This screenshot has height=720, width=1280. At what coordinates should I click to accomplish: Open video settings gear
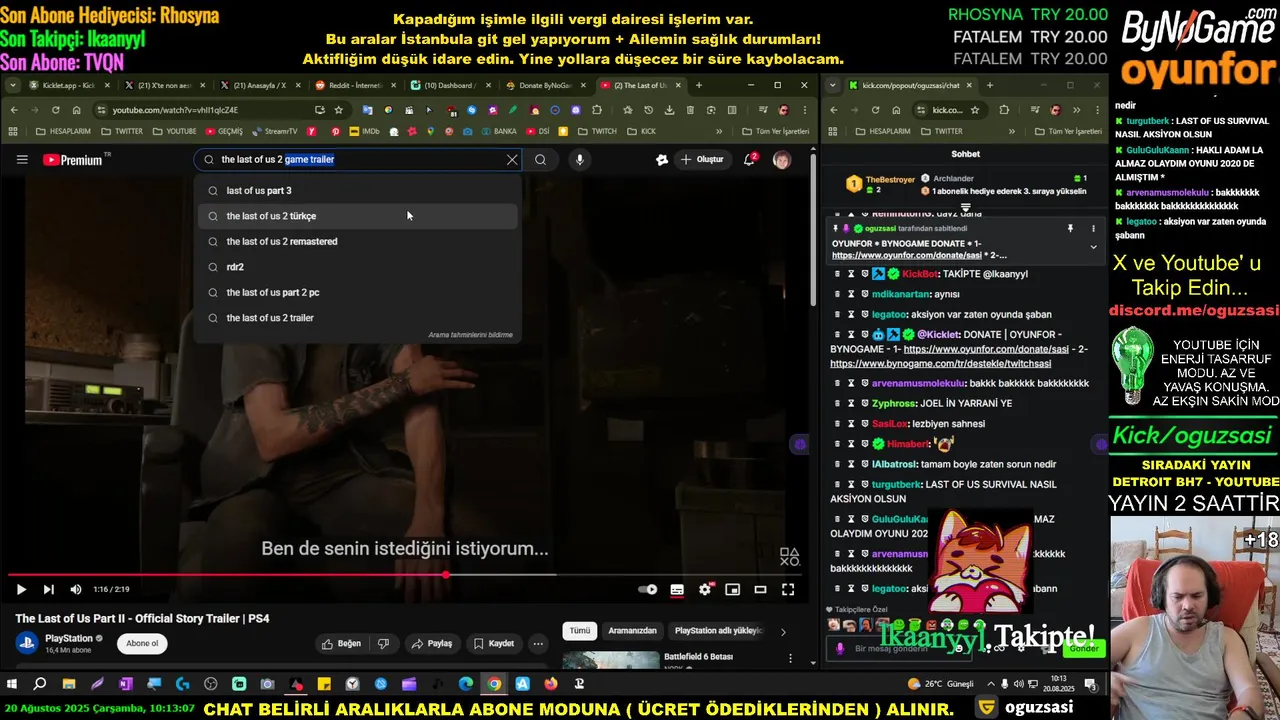705,590
